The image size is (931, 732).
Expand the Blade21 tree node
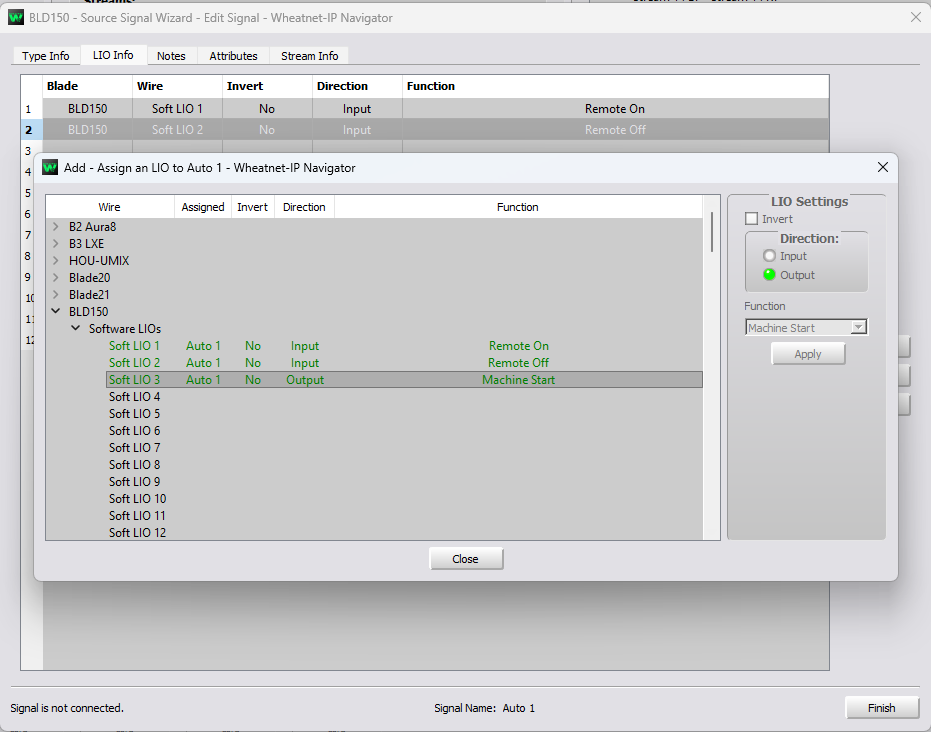pos(56,294)
